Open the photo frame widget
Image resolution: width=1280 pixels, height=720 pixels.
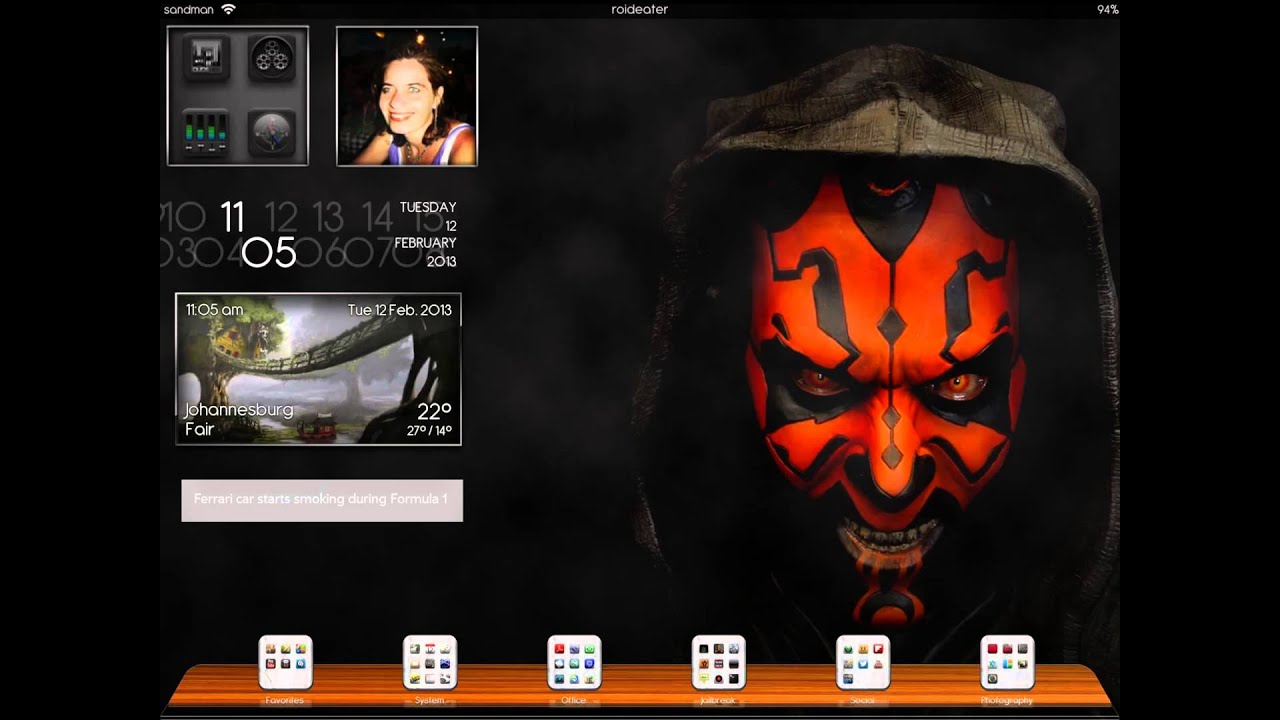pos(407,96)
